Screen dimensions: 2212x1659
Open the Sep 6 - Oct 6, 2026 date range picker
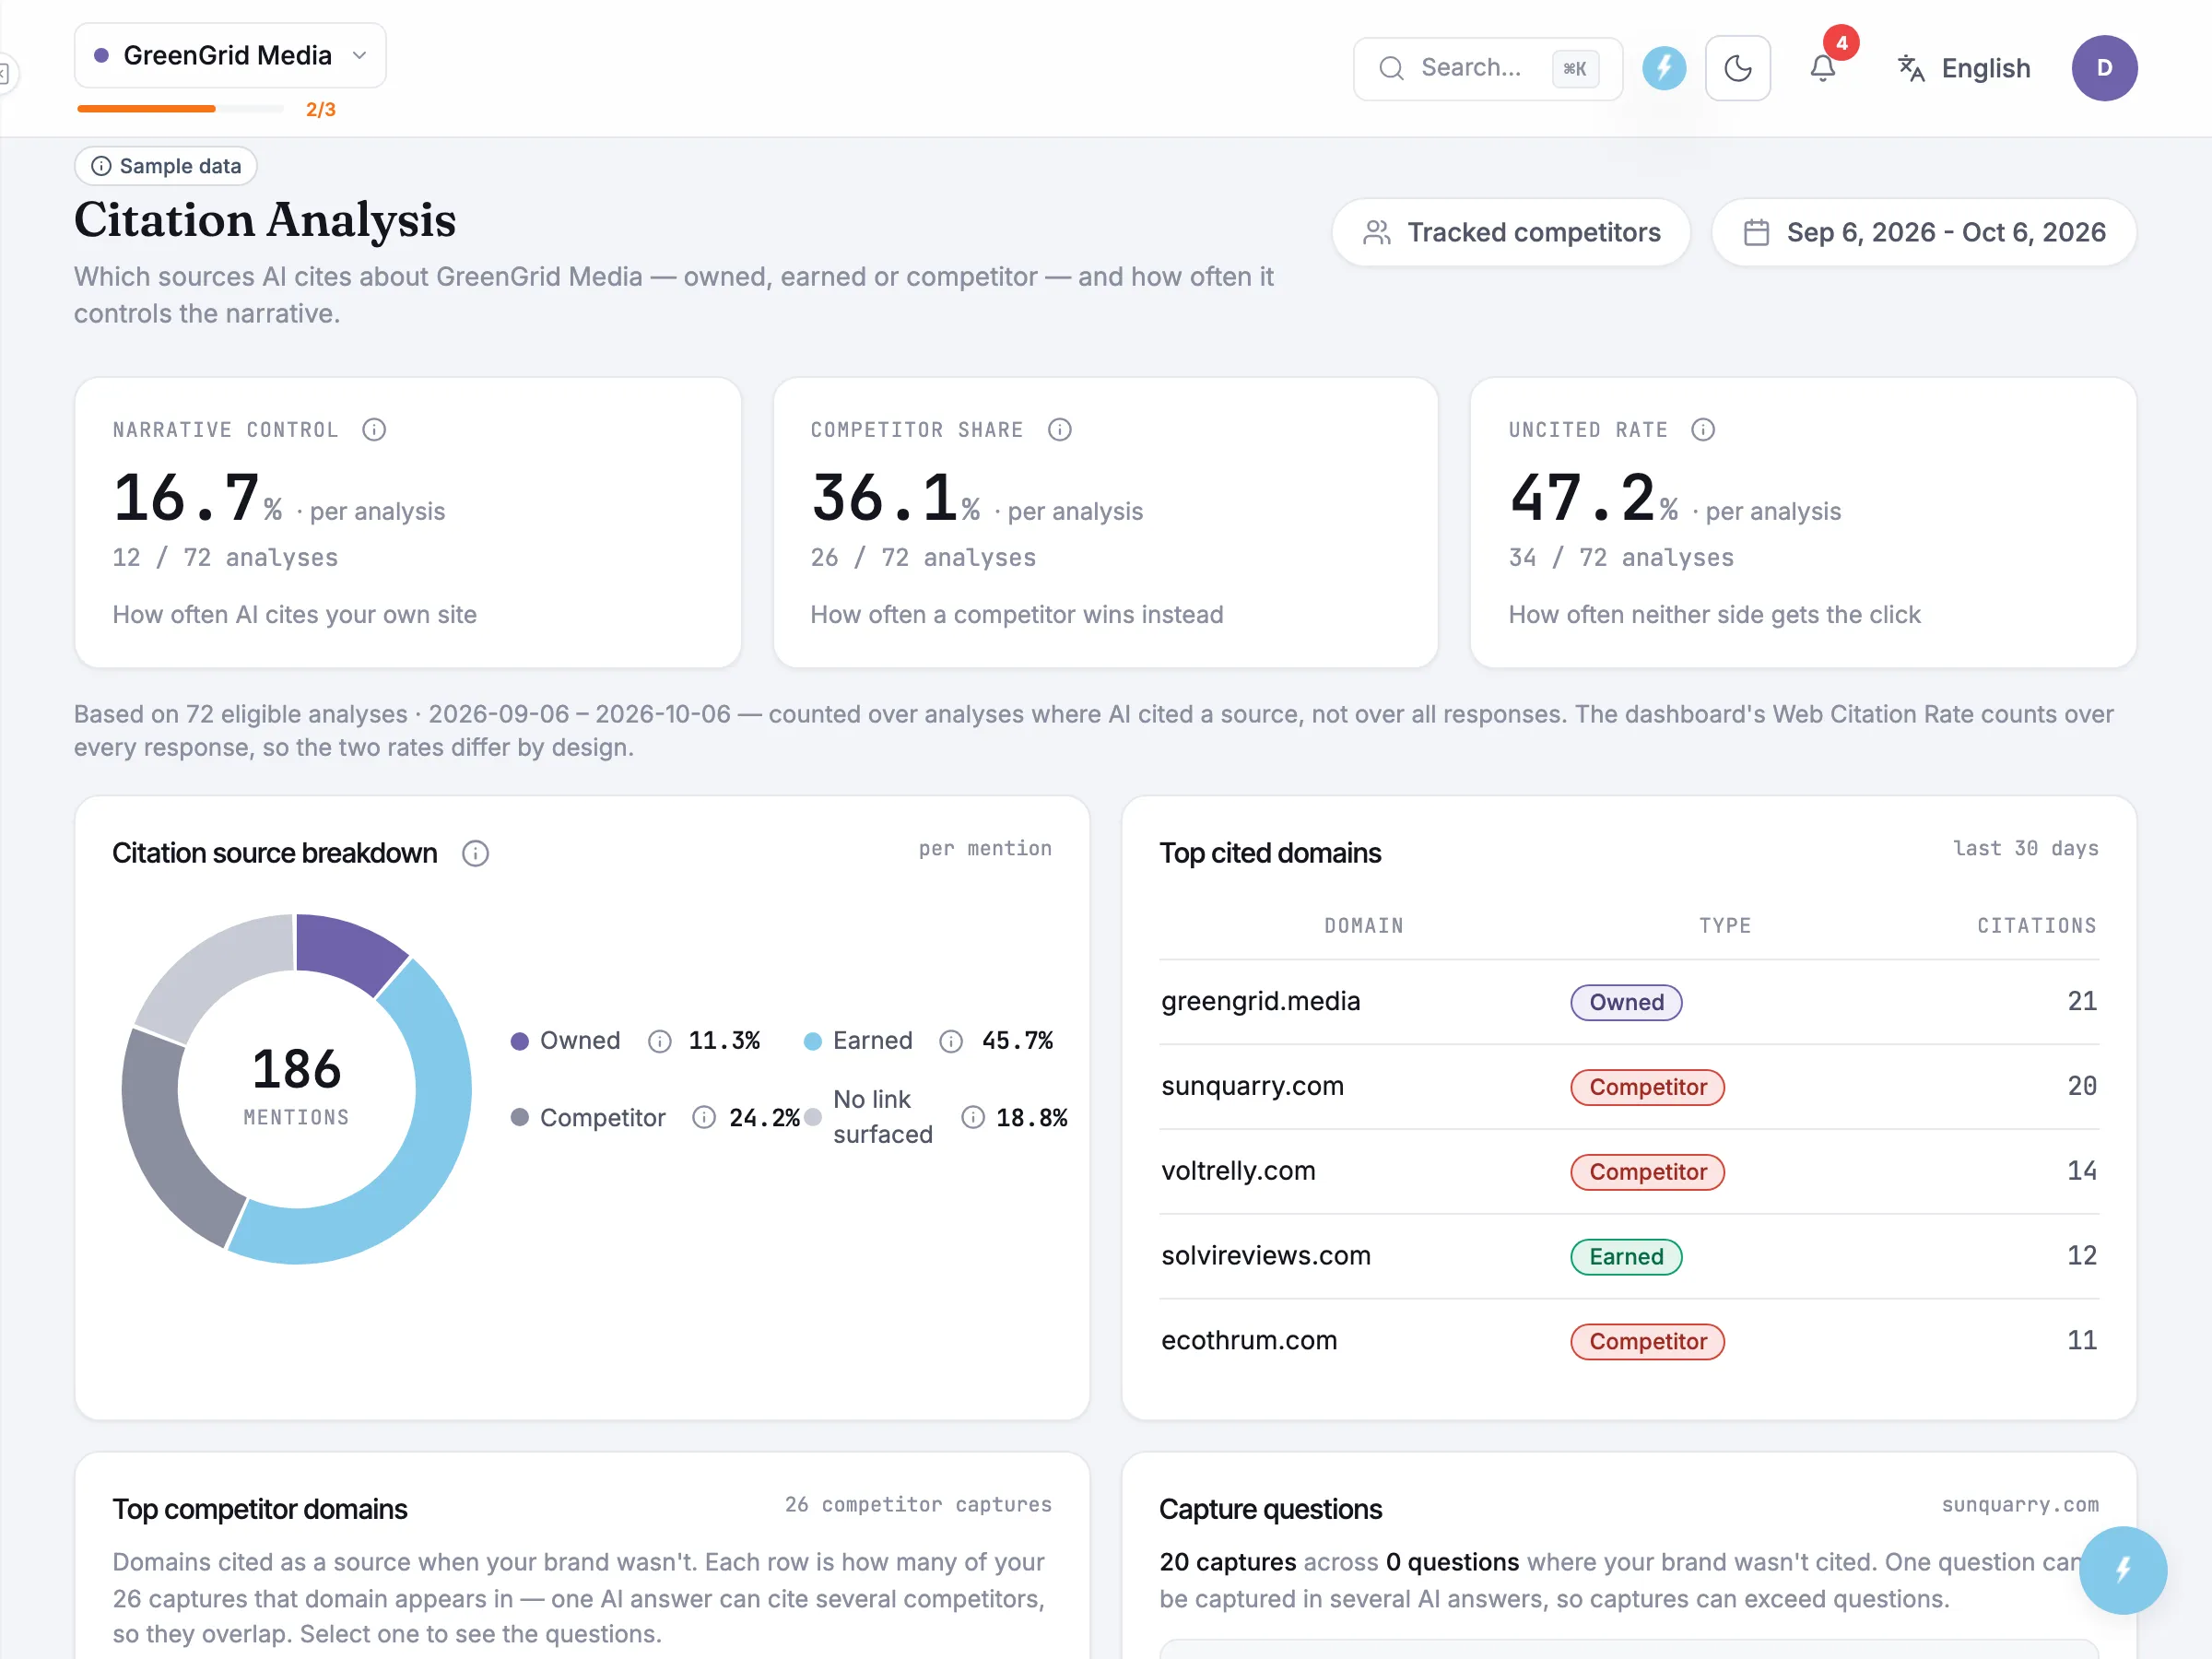point(1924,232)
